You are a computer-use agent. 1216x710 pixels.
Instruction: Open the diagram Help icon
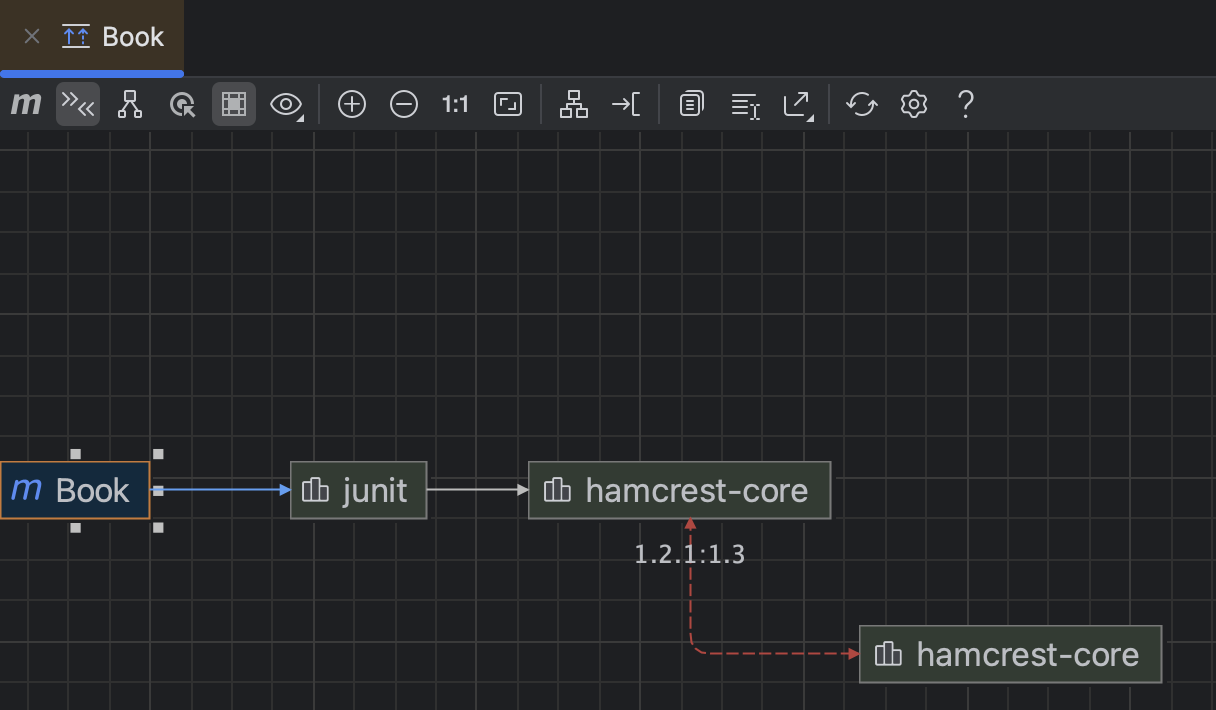point(965,104)
